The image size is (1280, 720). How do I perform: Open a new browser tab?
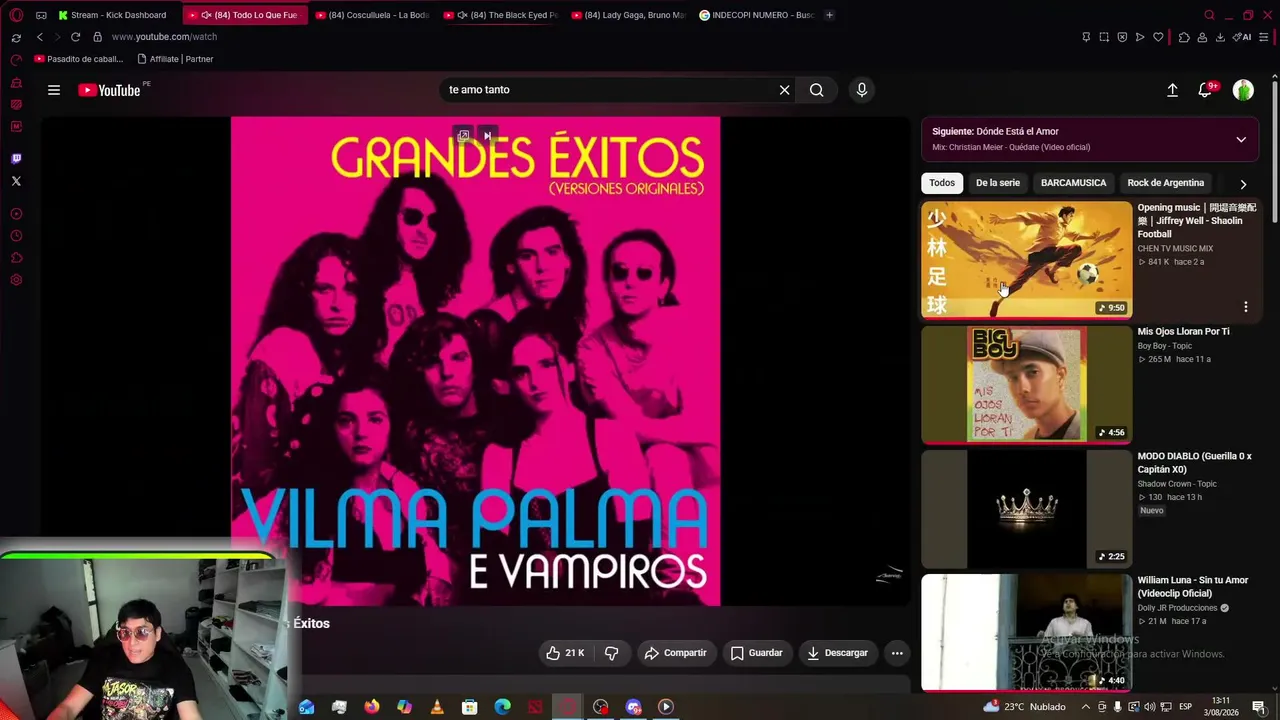[x=830, y=15]
